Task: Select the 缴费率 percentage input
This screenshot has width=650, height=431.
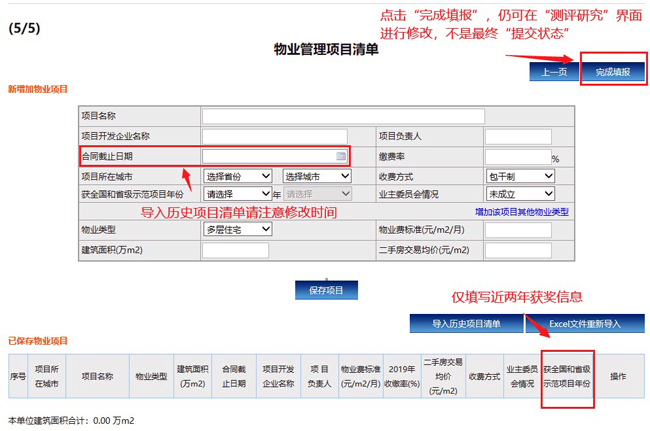Action: tap(516, 157)
